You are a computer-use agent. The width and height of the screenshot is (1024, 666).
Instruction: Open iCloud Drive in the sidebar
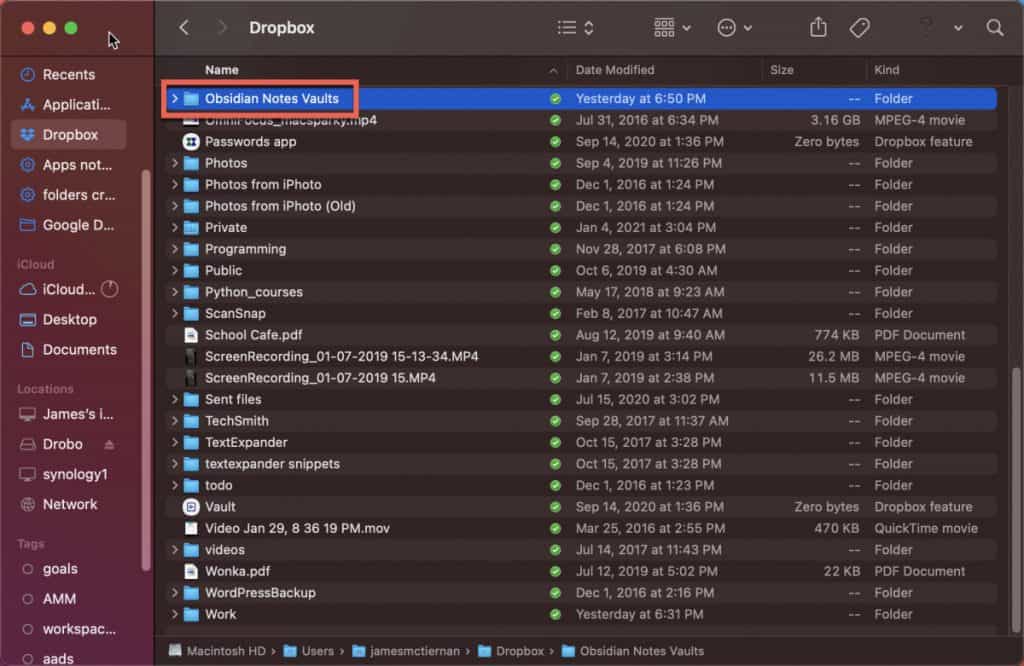coord(59,289)
